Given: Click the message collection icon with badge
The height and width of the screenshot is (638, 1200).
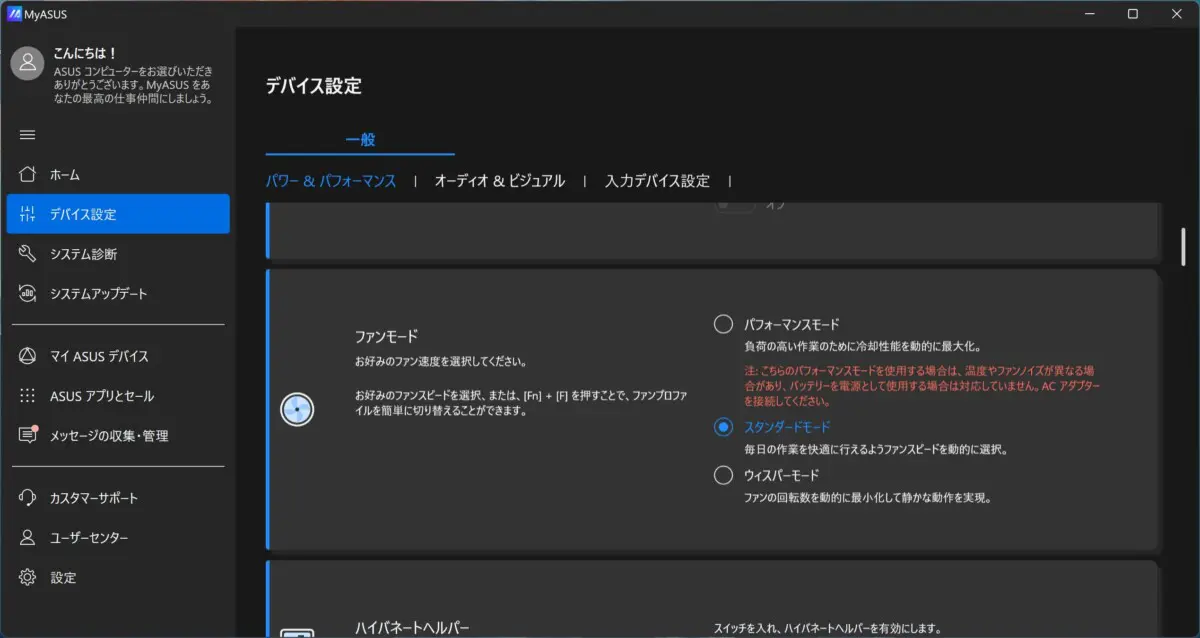Looking at the screenshot, I should (28, 435).
